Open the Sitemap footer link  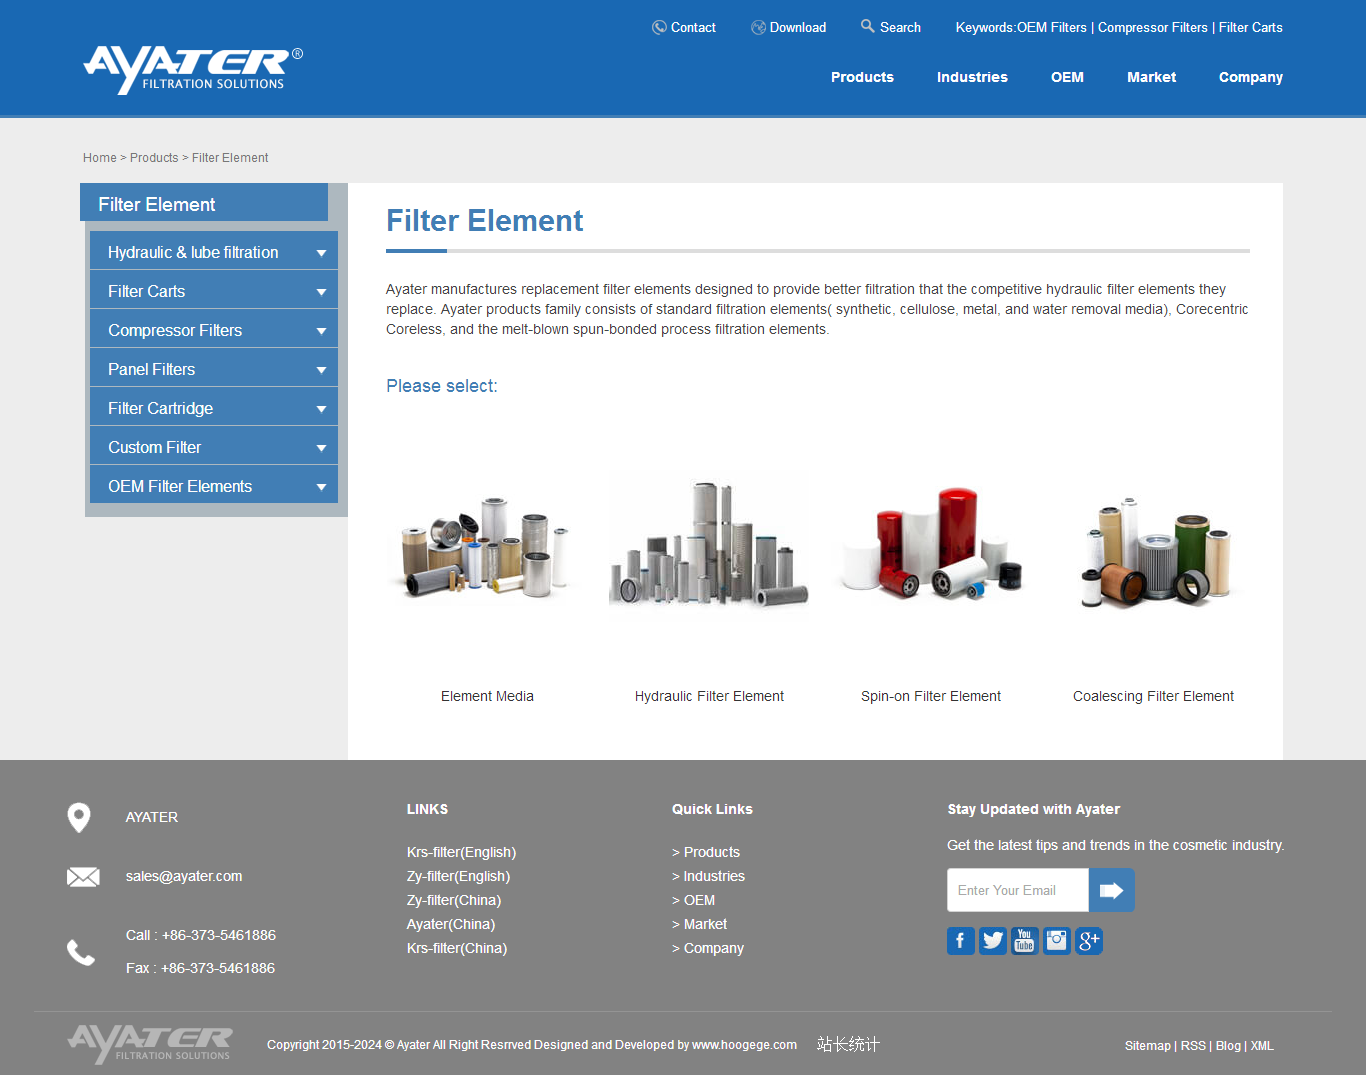point(1147,1045)
